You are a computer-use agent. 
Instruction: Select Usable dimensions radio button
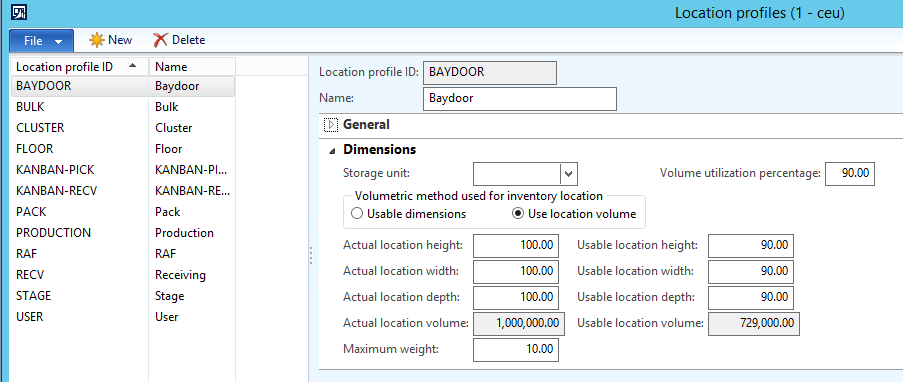coord(357,214)
